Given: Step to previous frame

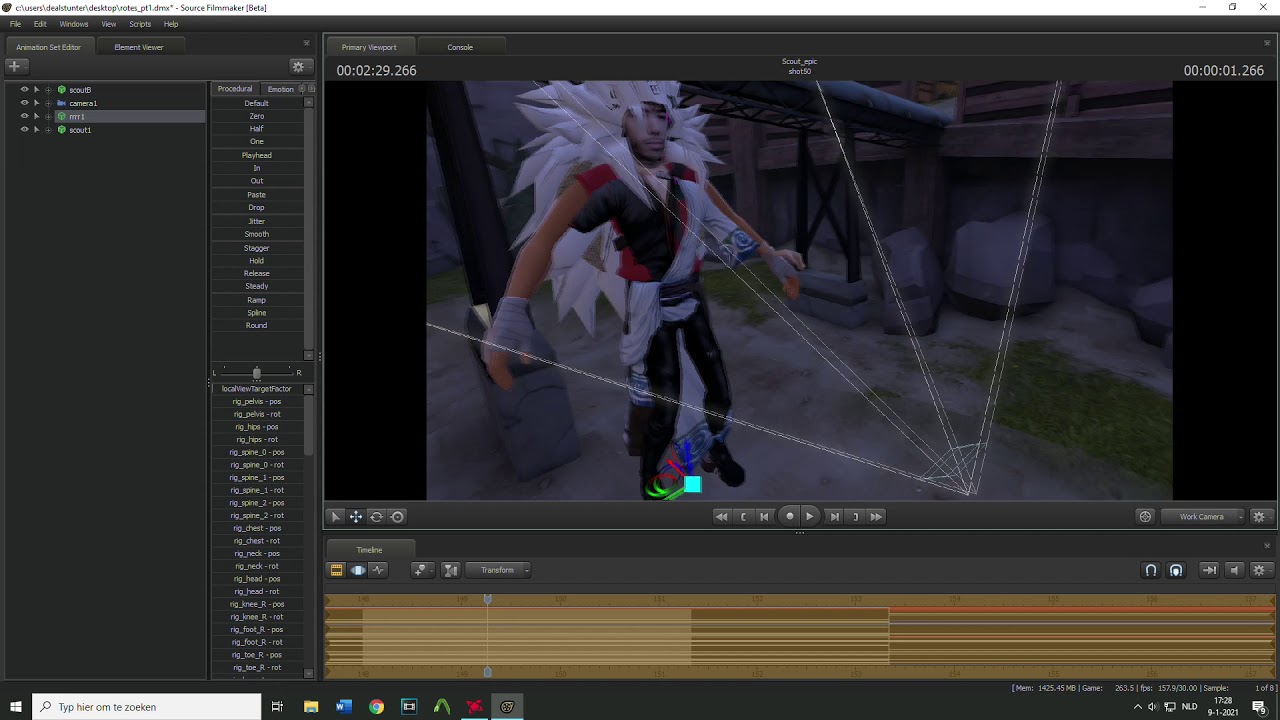Looking at the screenshot, I should click(765, 517).
